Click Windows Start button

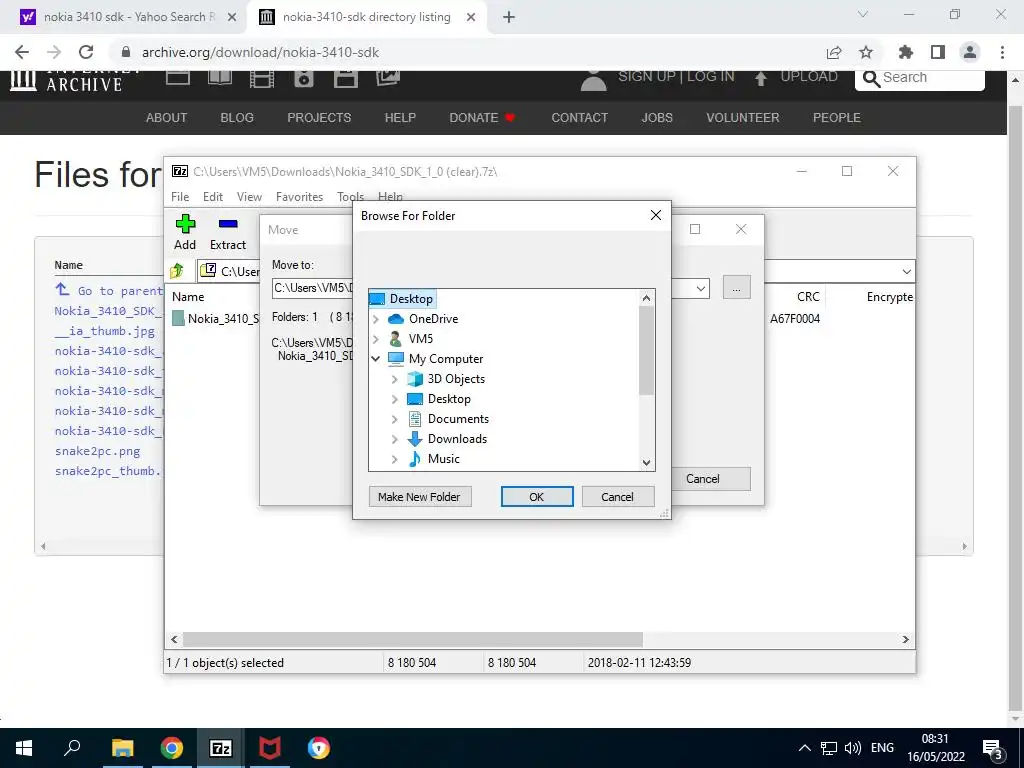point(24,748)
